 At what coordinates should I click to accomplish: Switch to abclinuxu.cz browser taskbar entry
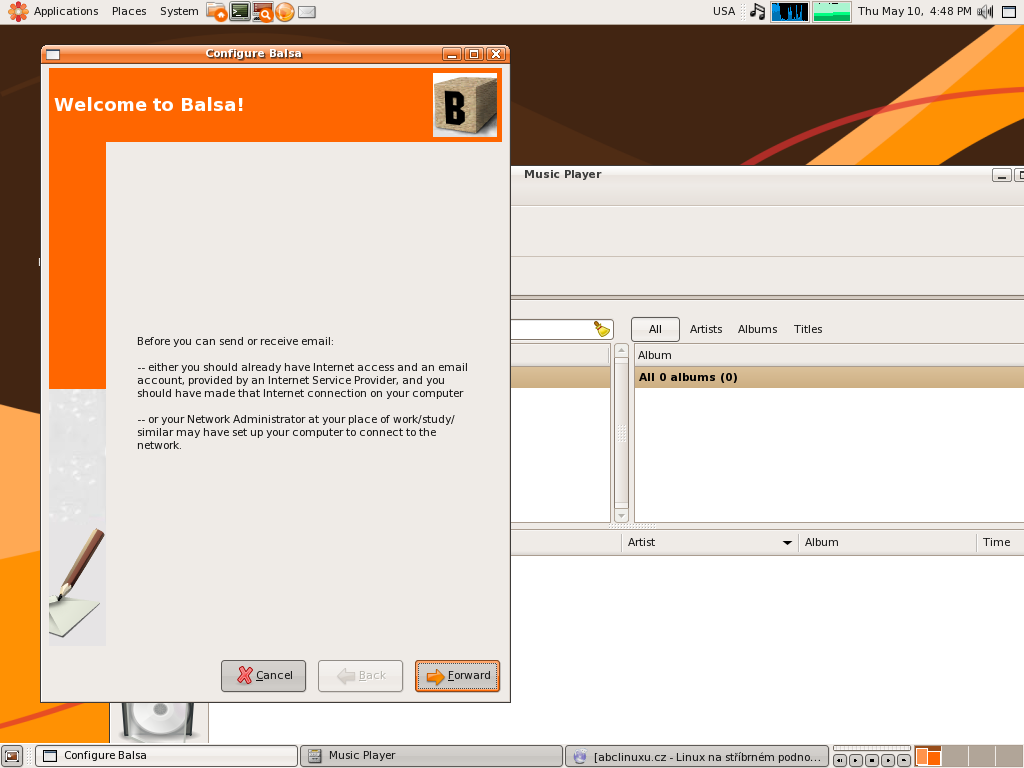(697, 756)
